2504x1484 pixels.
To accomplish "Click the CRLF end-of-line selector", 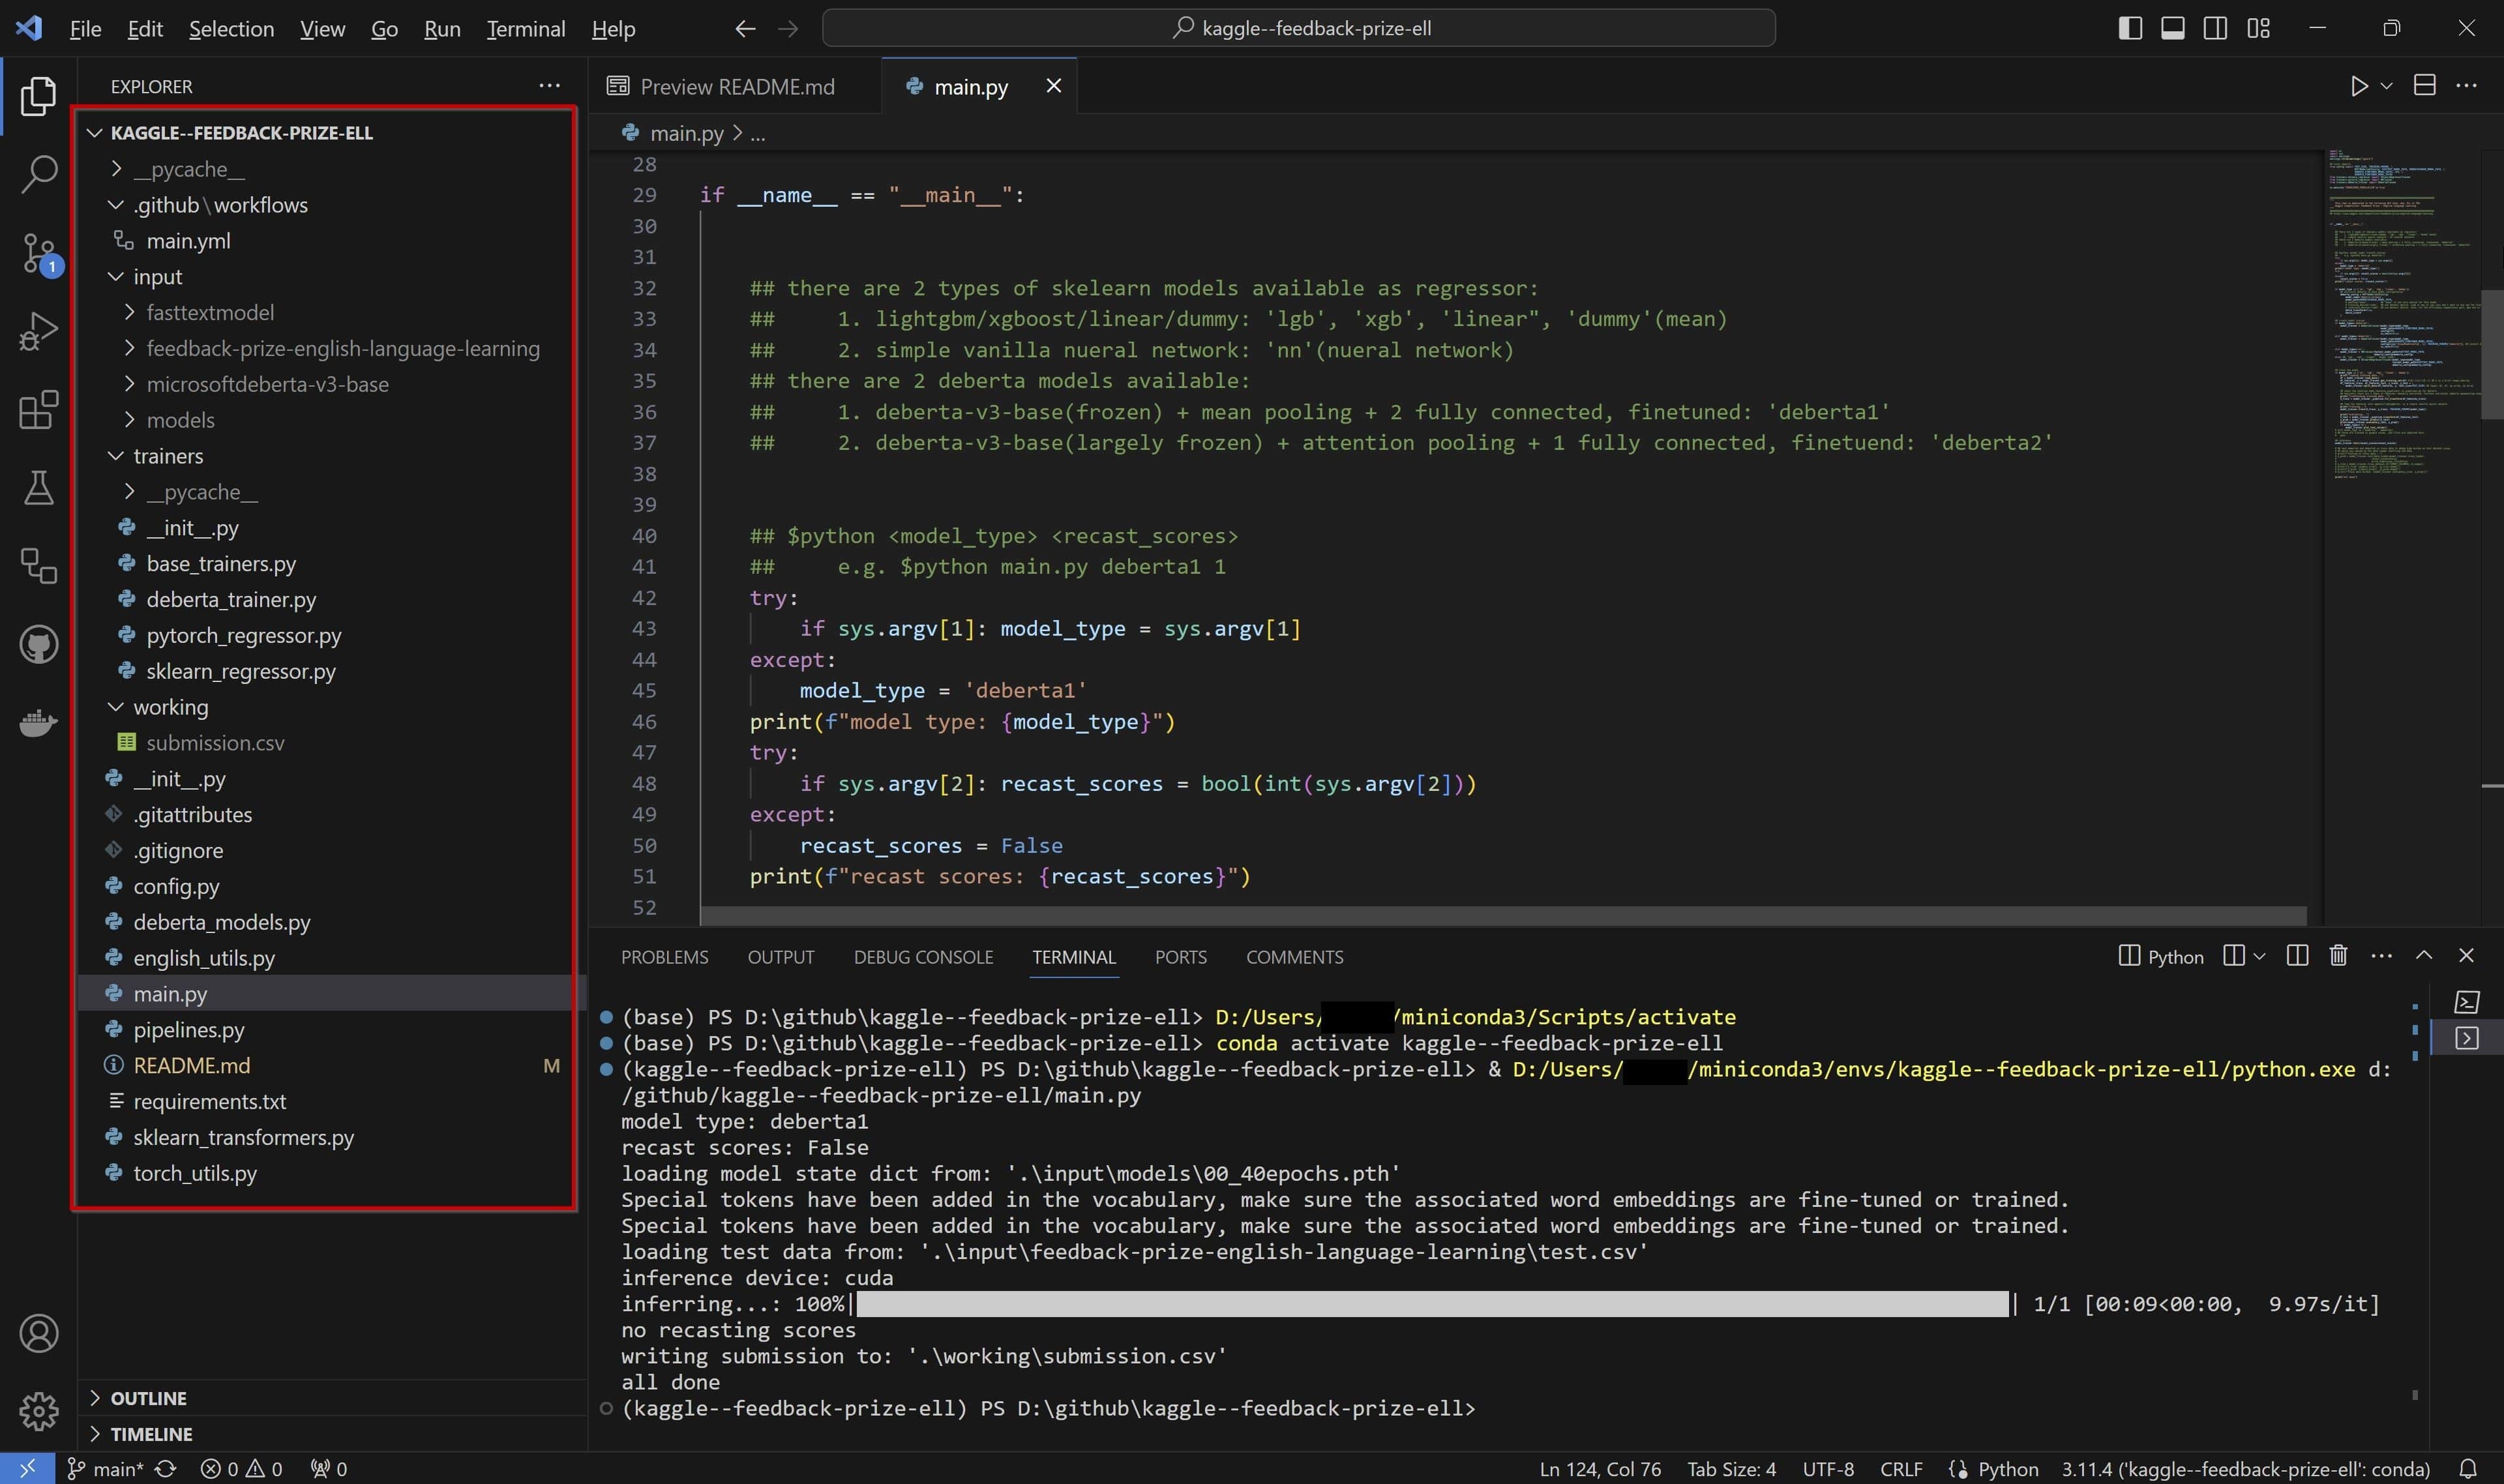I will point(1900,1468).
